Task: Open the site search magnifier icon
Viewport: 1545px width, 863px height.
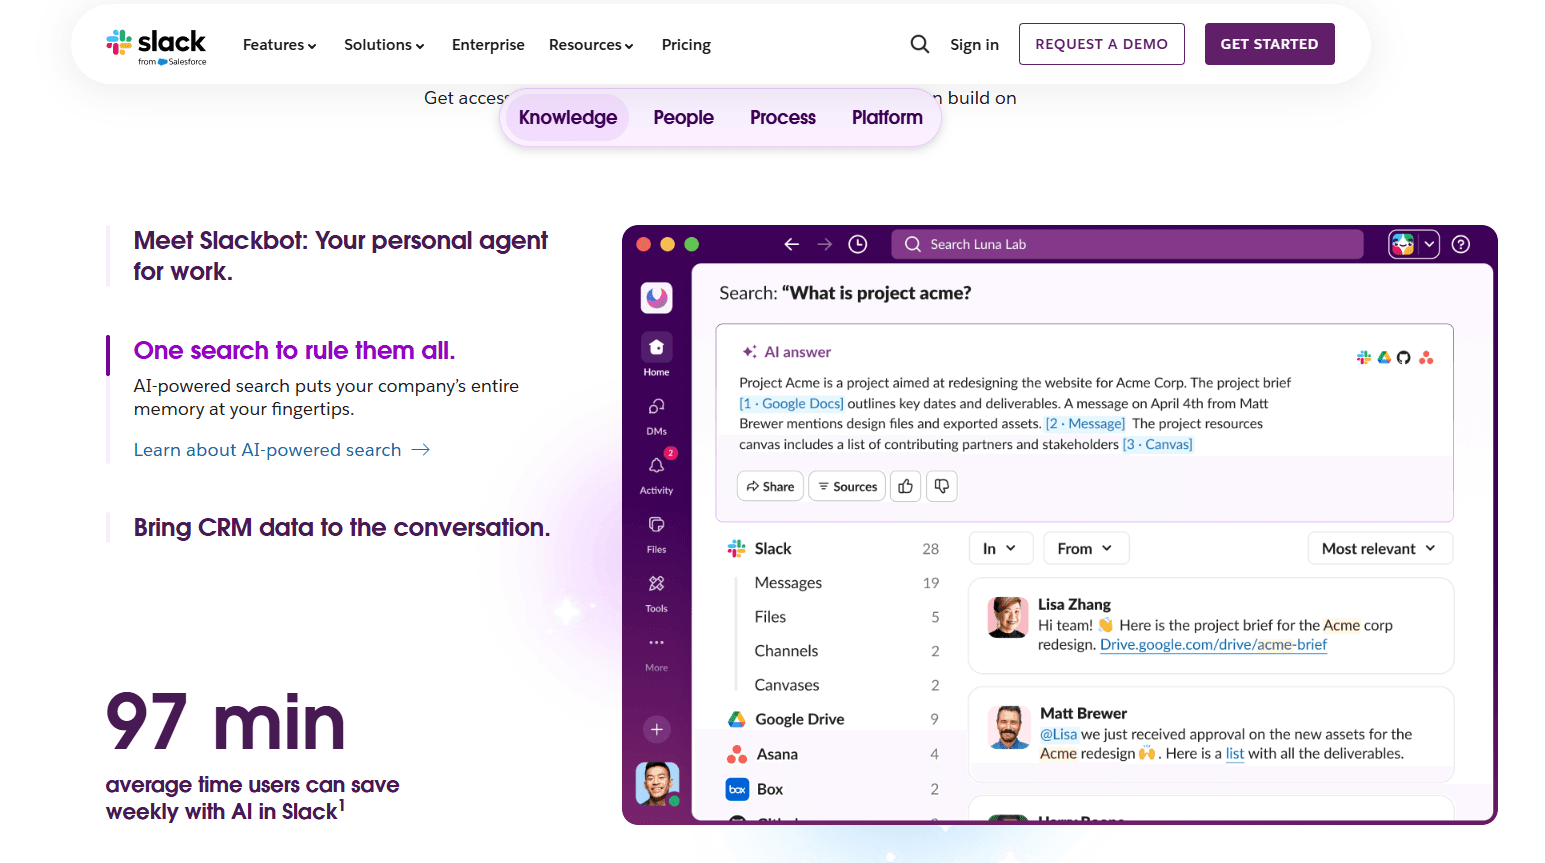Action: pos(920,44)
